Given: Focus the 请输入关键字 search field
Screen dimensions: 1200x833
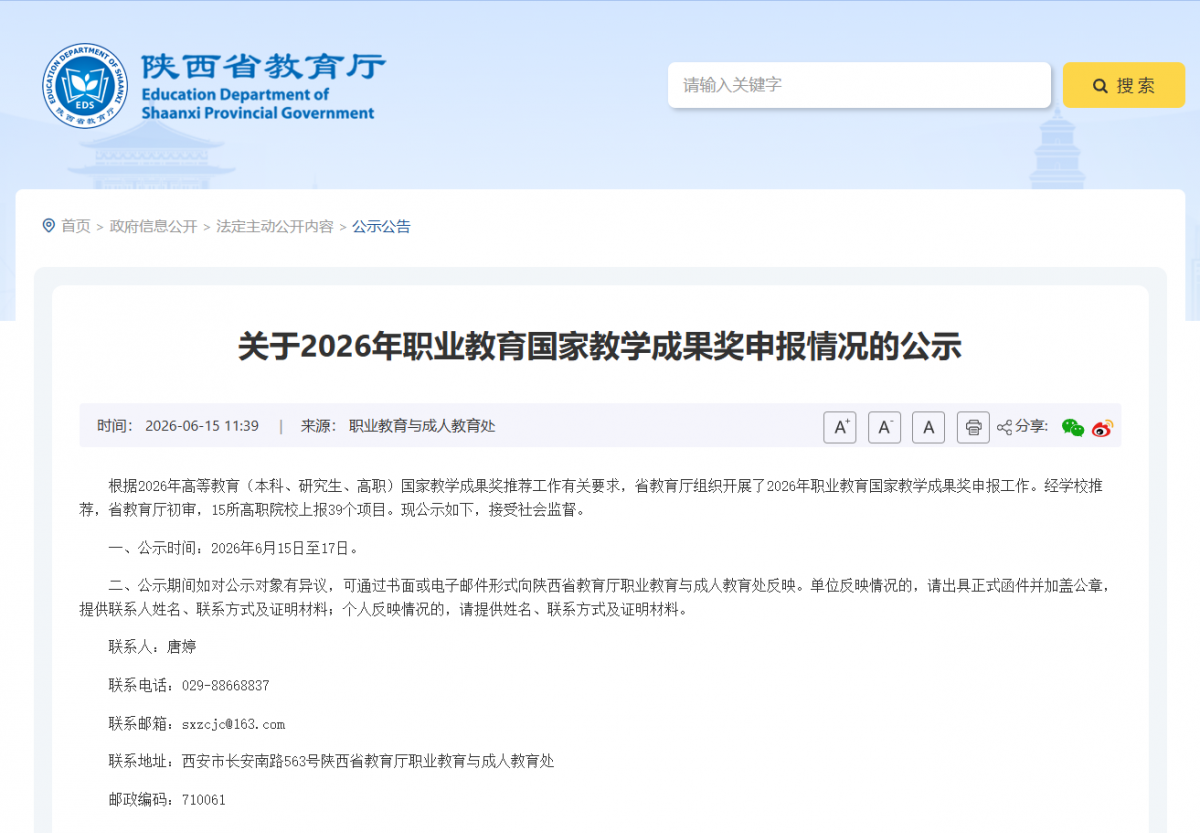Looking at the screenshot, I should (859, 85).
